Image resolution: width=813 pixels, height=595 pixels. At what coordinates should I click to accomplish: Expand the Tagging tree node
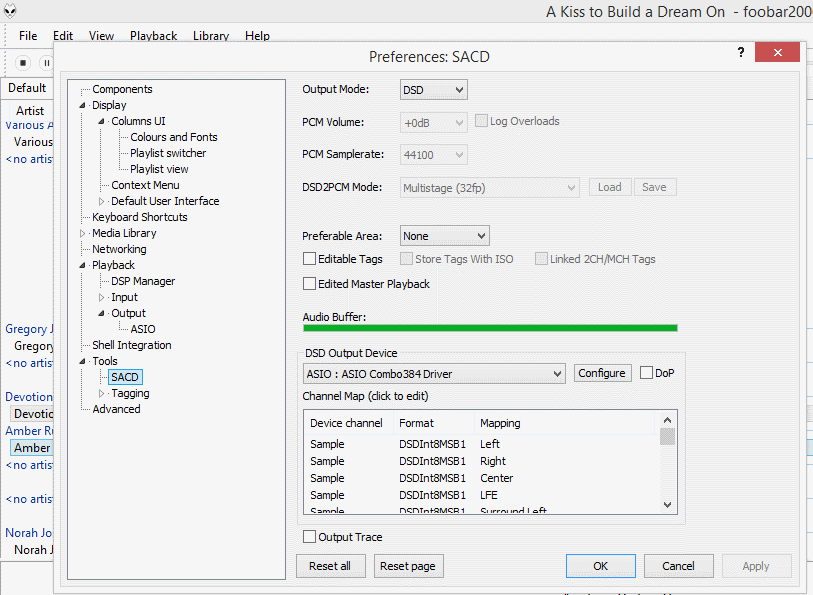pyautogui.click(x=101, y=394)
